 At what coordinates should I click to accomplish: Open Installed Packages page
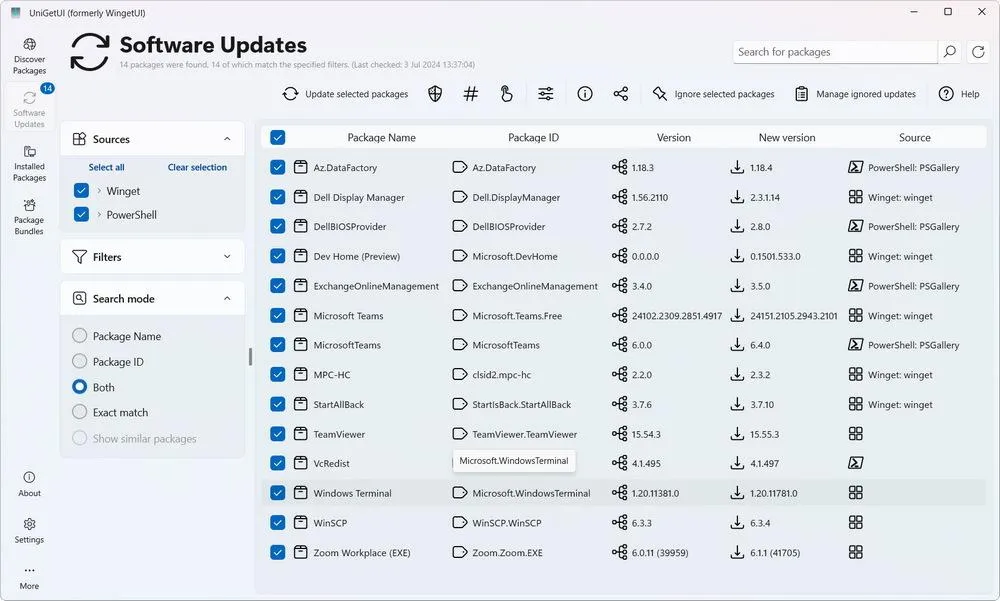(29, 163)
